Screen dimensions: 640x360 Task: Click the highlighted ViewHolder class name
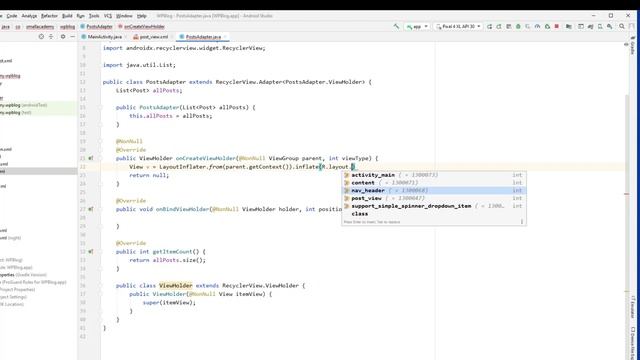(x=176, y=286)
